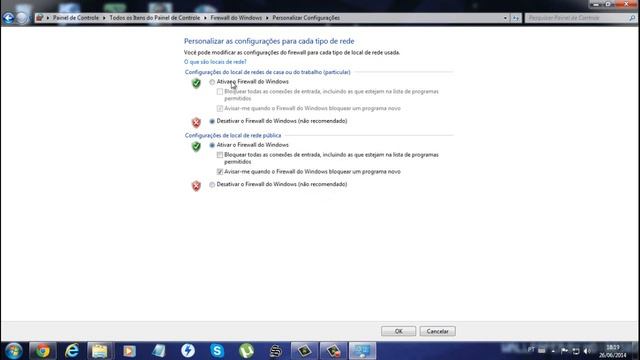Screen dimensions: 640x360
Task: Click the green shield beside public Ativar option
Action: (x=196, y=147)
